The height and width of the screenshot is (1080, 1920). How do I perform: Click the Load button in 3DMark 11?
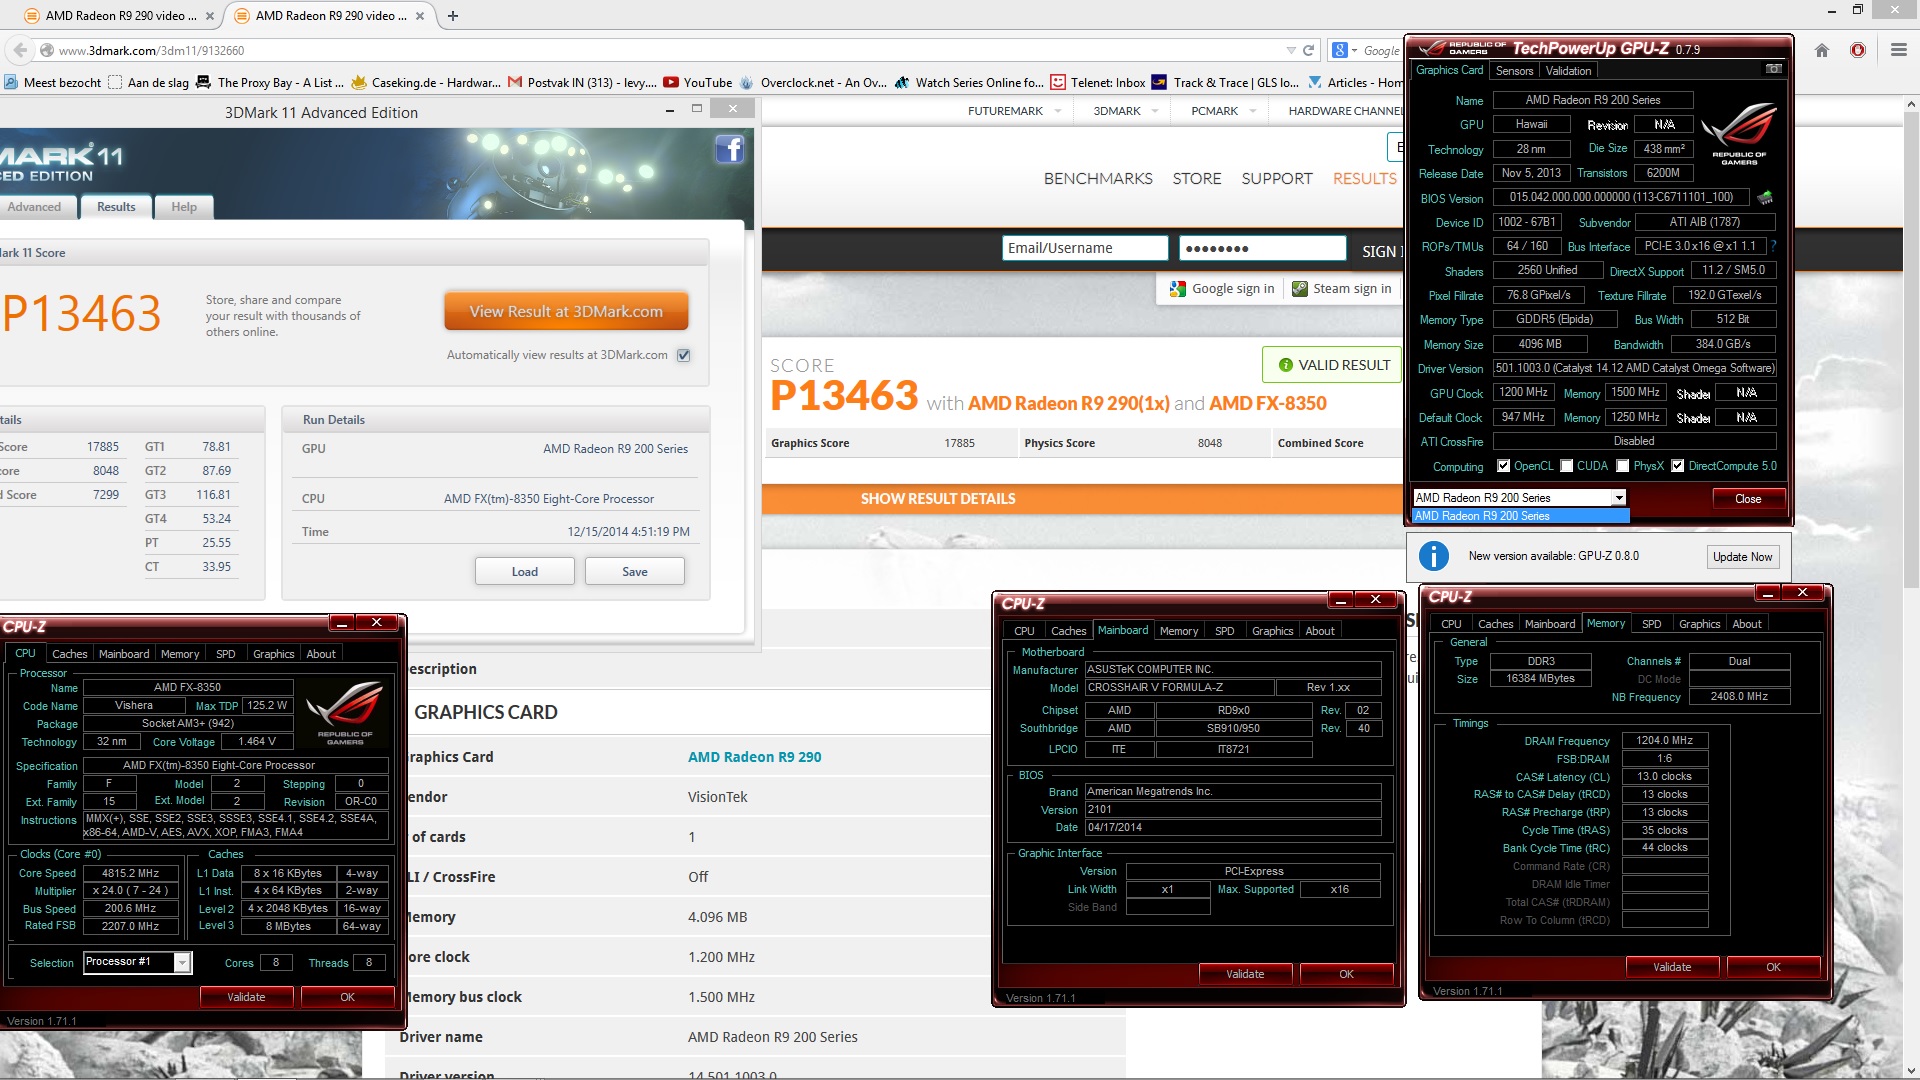[525, 571]
